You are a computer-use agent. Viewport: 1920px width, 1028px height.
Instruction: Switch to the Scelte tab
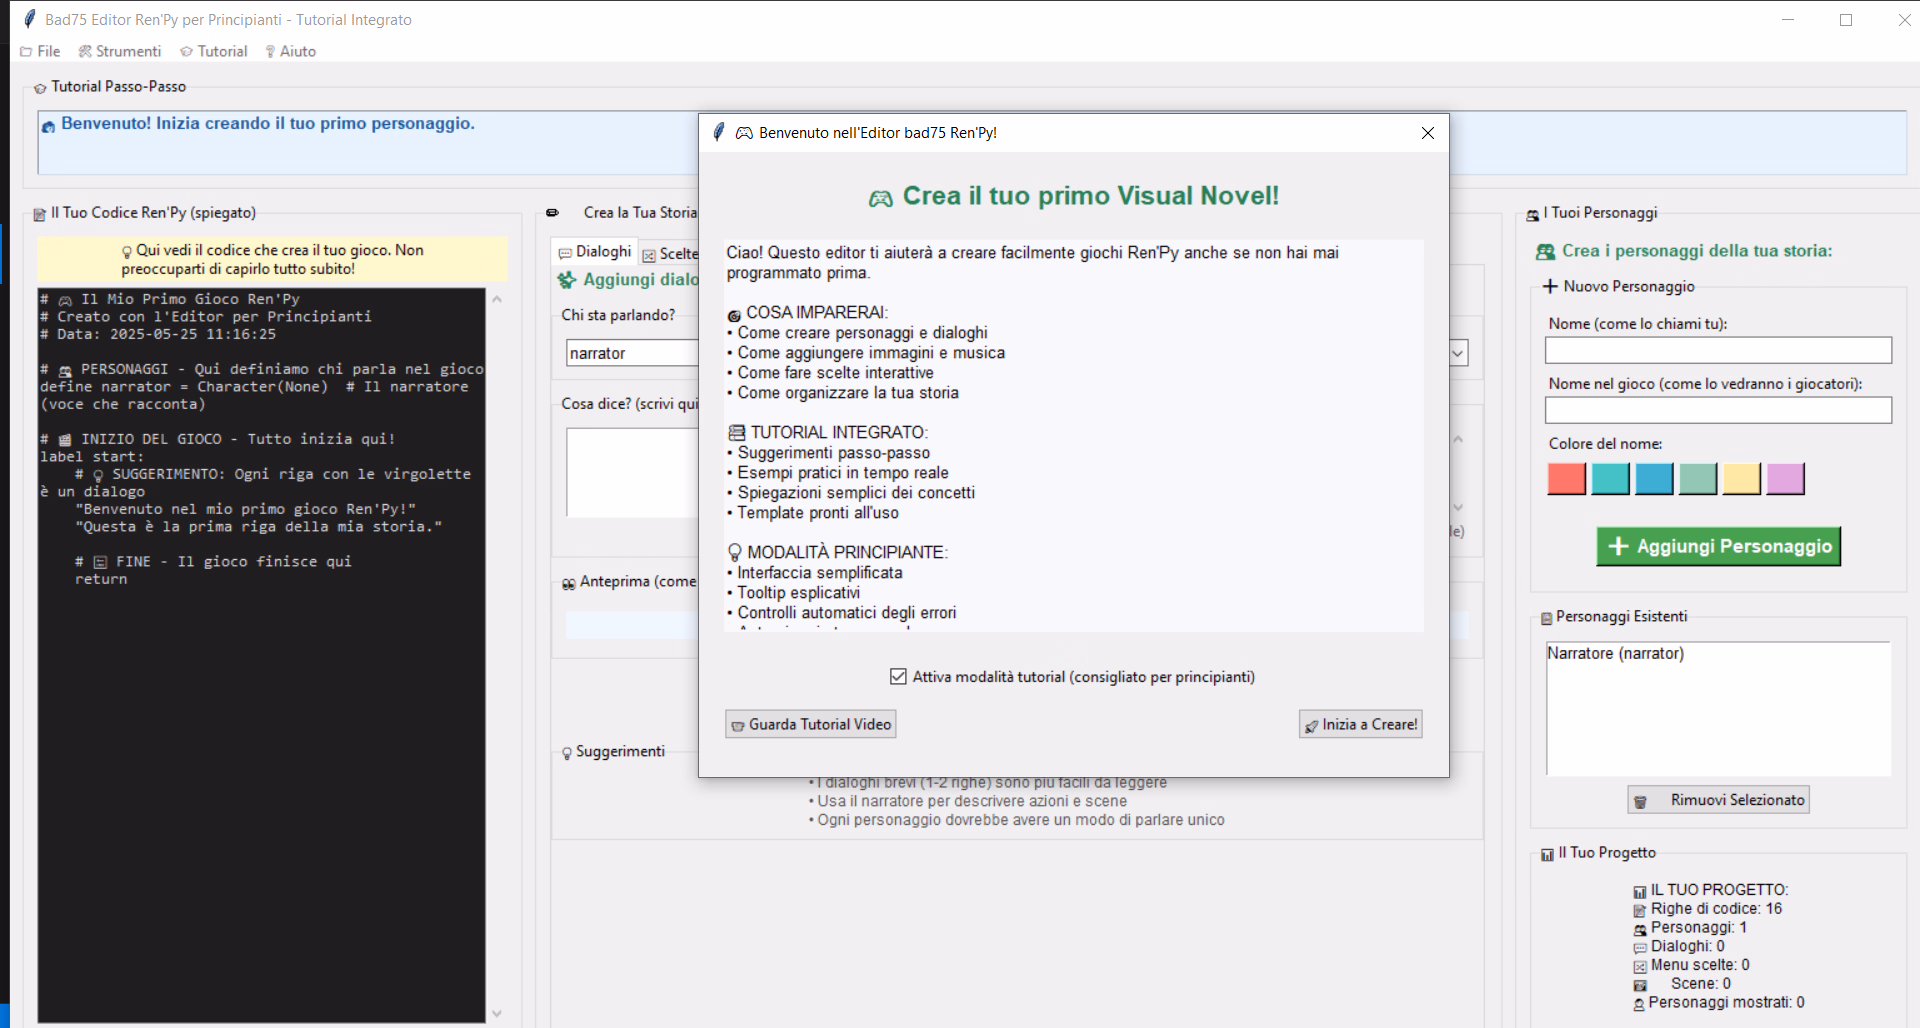click(670, 254)
